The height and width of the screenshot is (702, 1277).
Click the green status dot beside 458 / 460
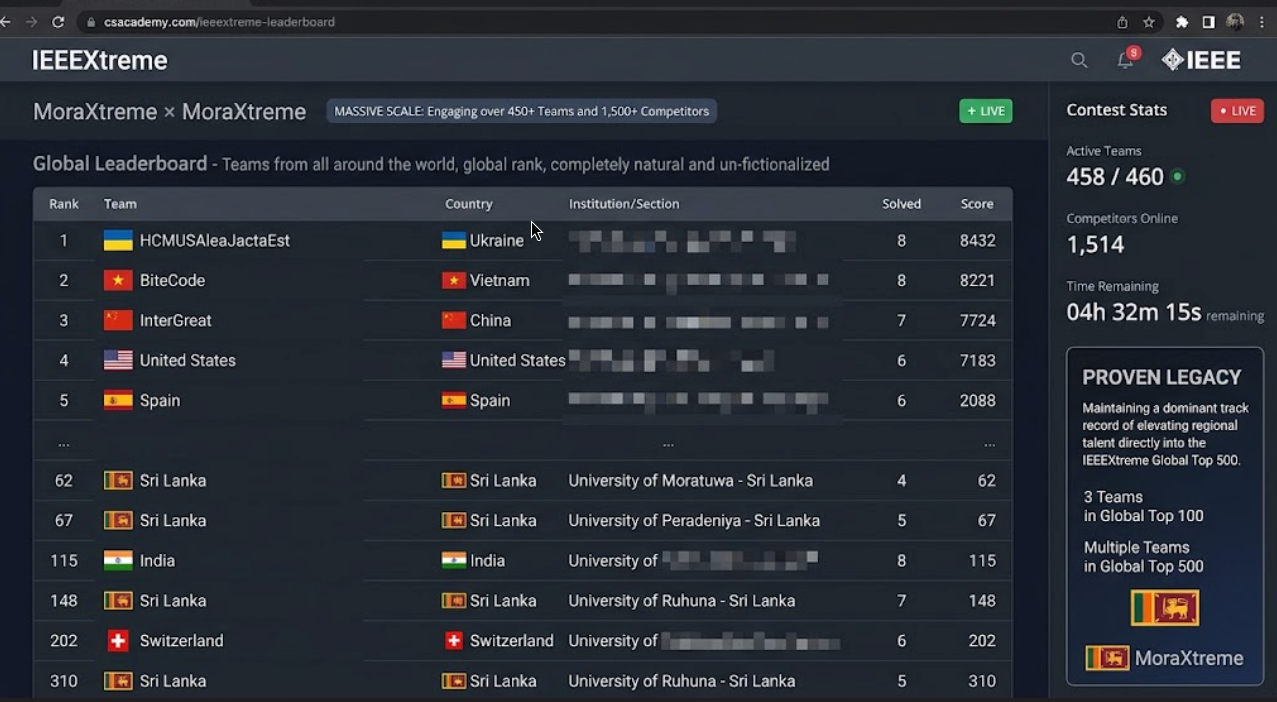click(1178, 176)
